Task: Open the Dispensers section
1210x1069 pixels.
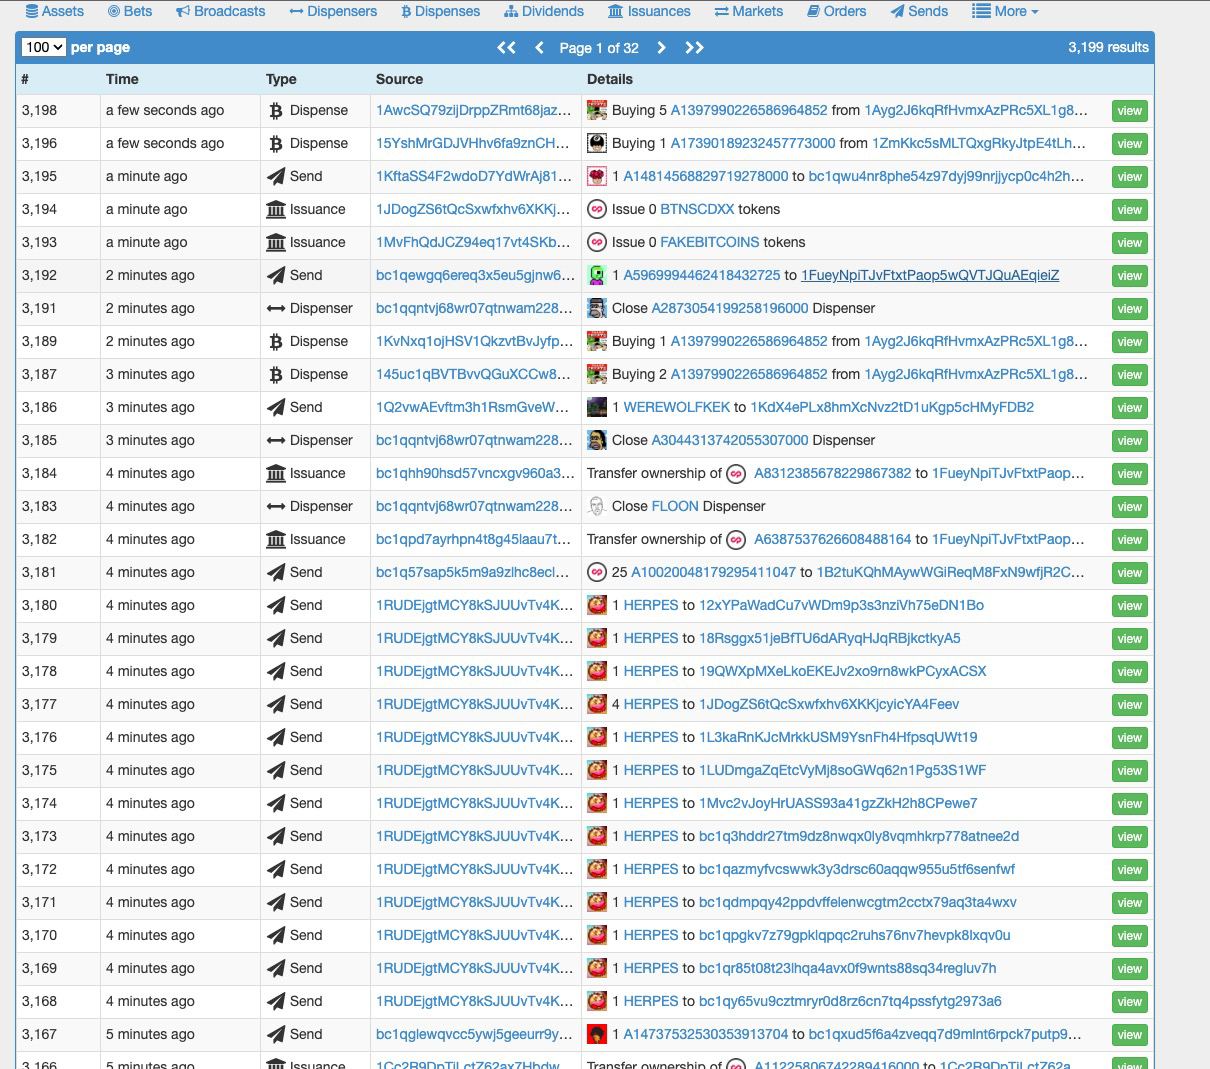Action: coord(333,11)
